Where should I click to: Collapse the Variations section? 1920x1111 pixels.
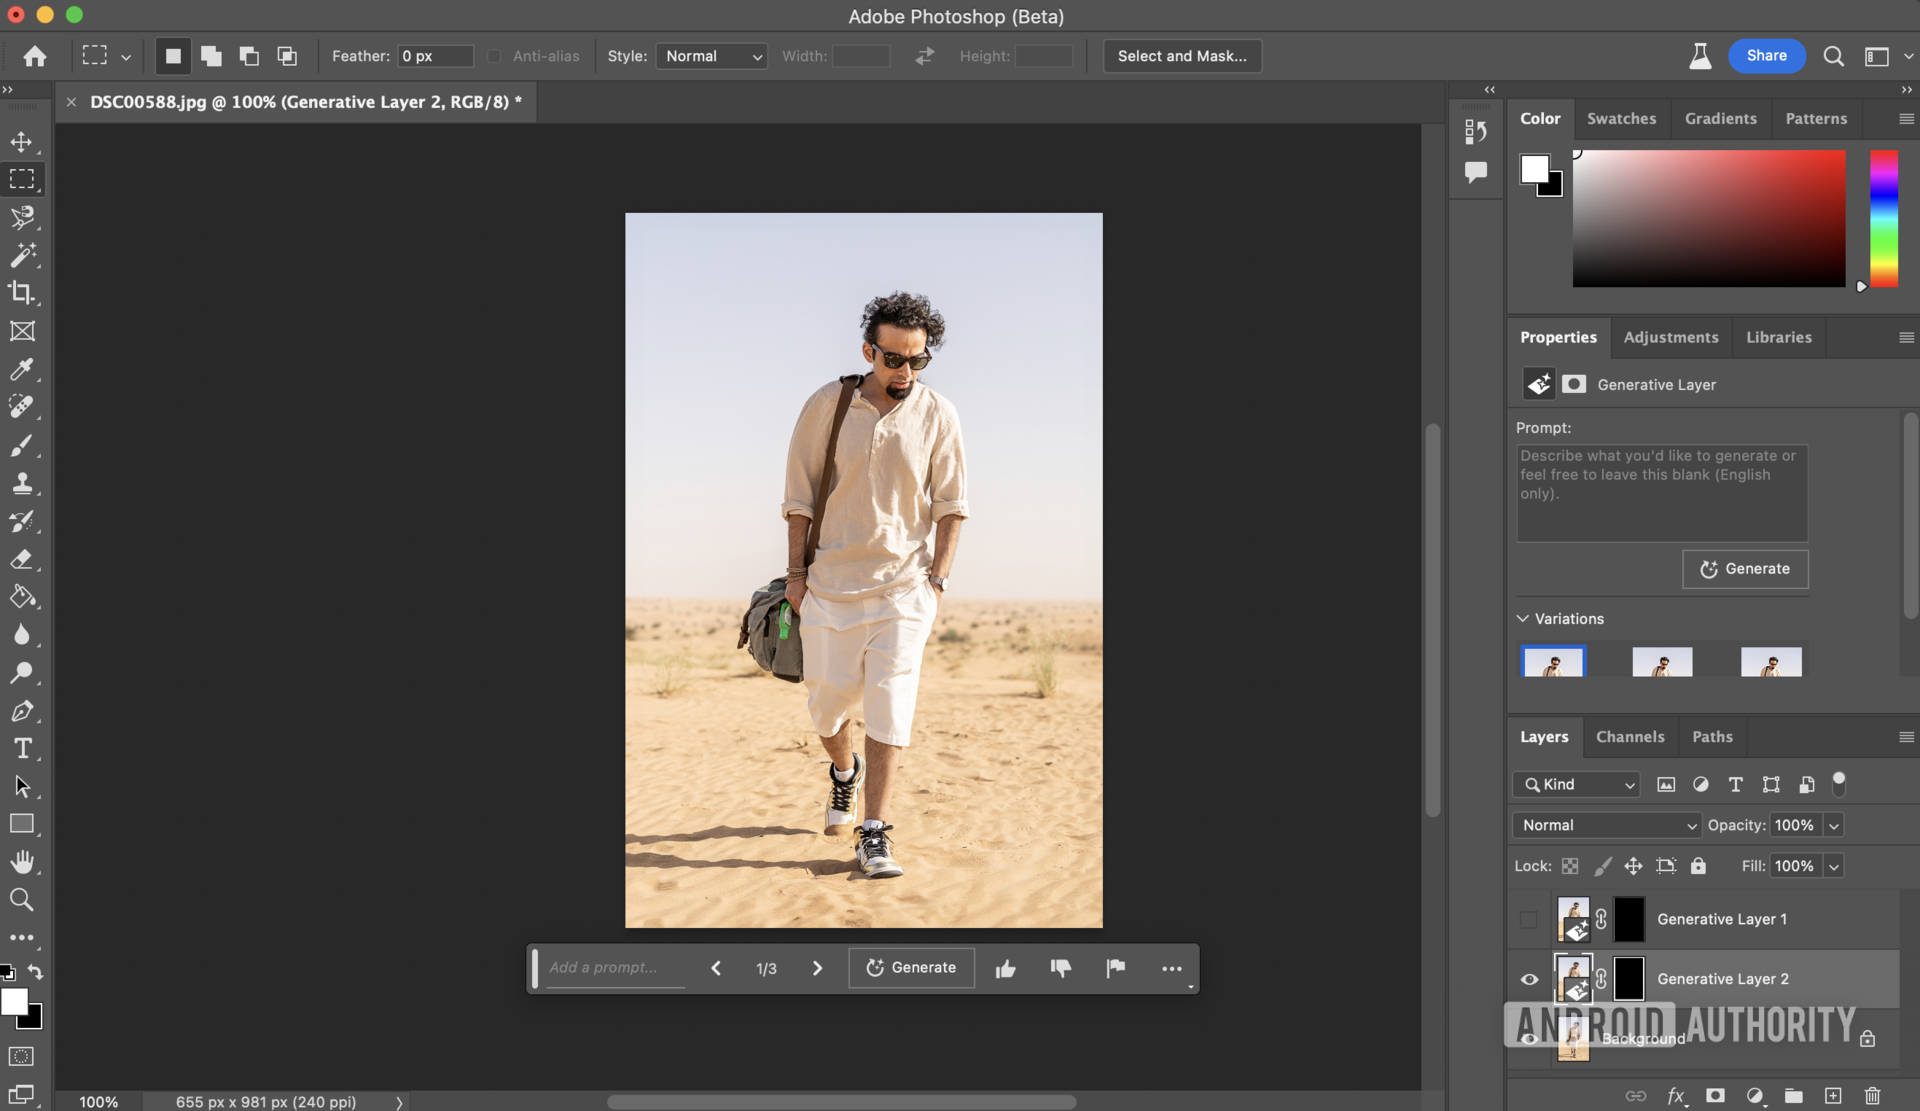tap(1523, 619)
